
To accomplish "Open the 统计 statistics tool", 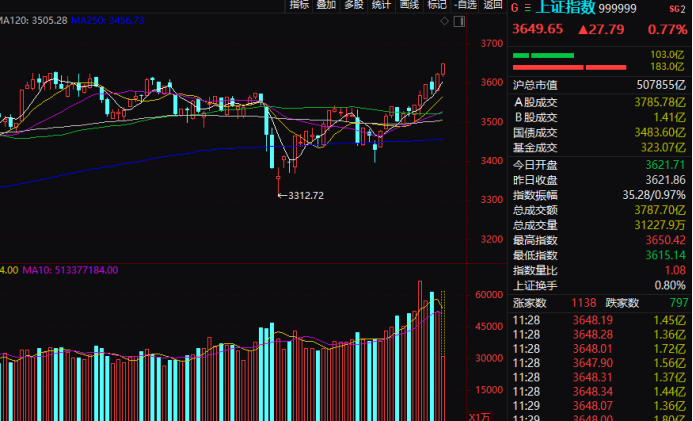I will click(x=381, y=5).
